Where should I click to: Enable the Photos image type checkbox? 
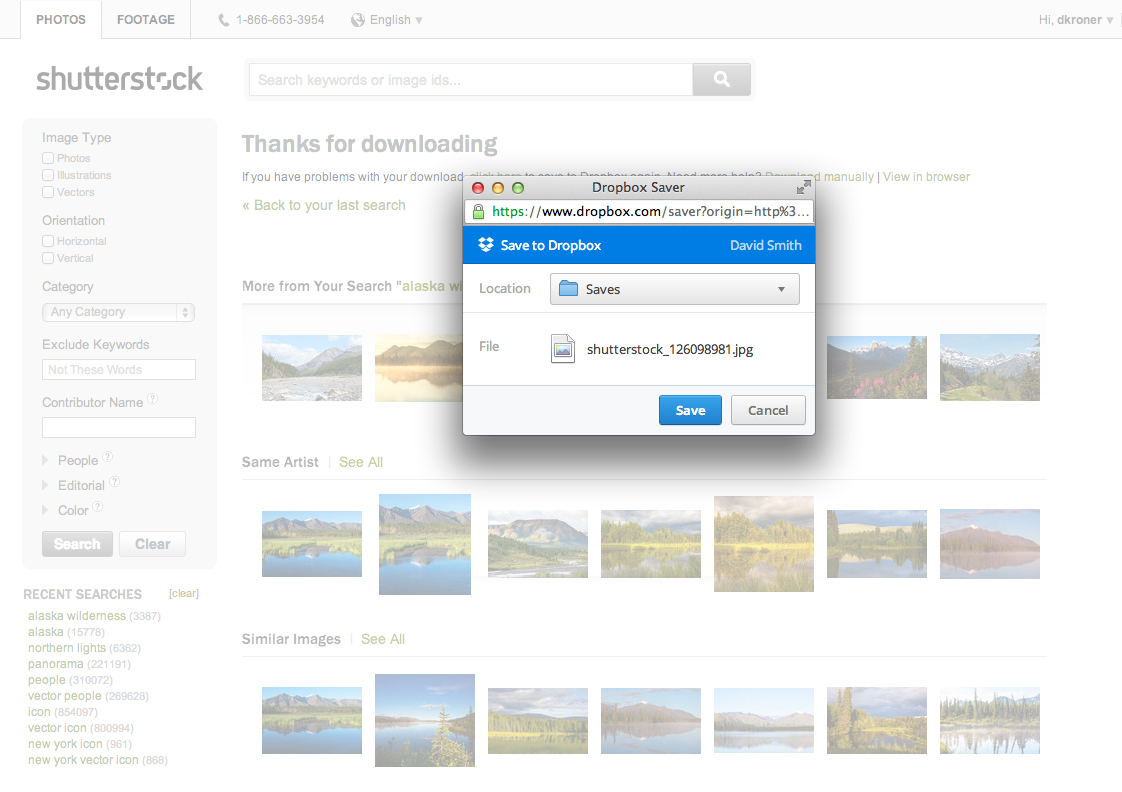pyautogui.click(x=46, y=158)
